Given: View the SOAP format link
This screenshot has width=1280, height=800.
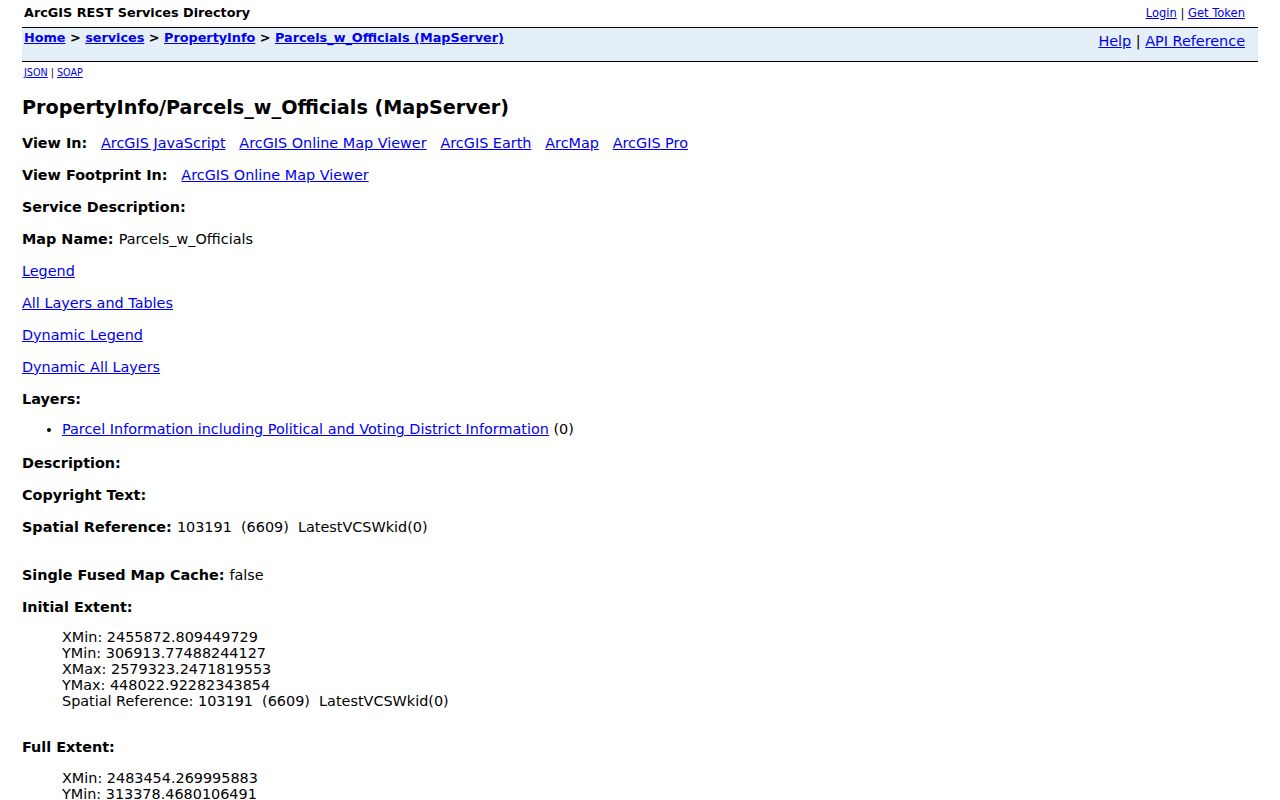Looking at the screenshot, I should [x=70, y=73].
